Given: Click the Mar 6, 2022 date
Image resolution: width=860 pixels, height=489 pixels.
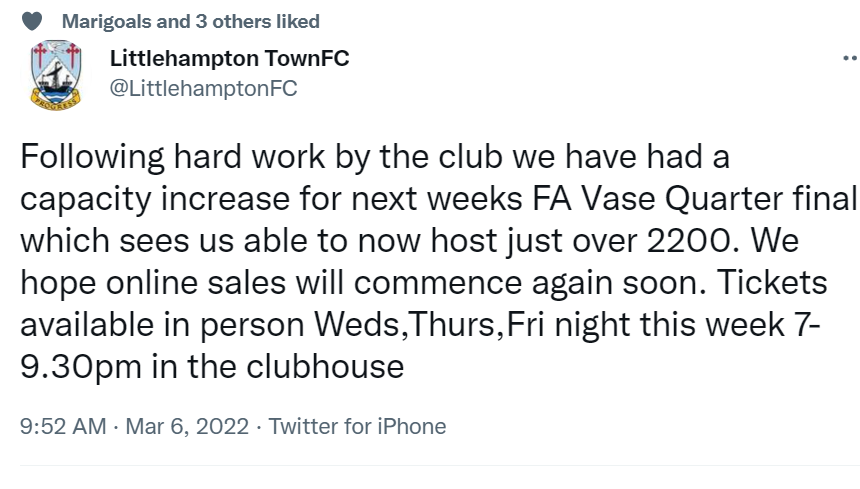Looking at the screenshot, I should point(187,427).
